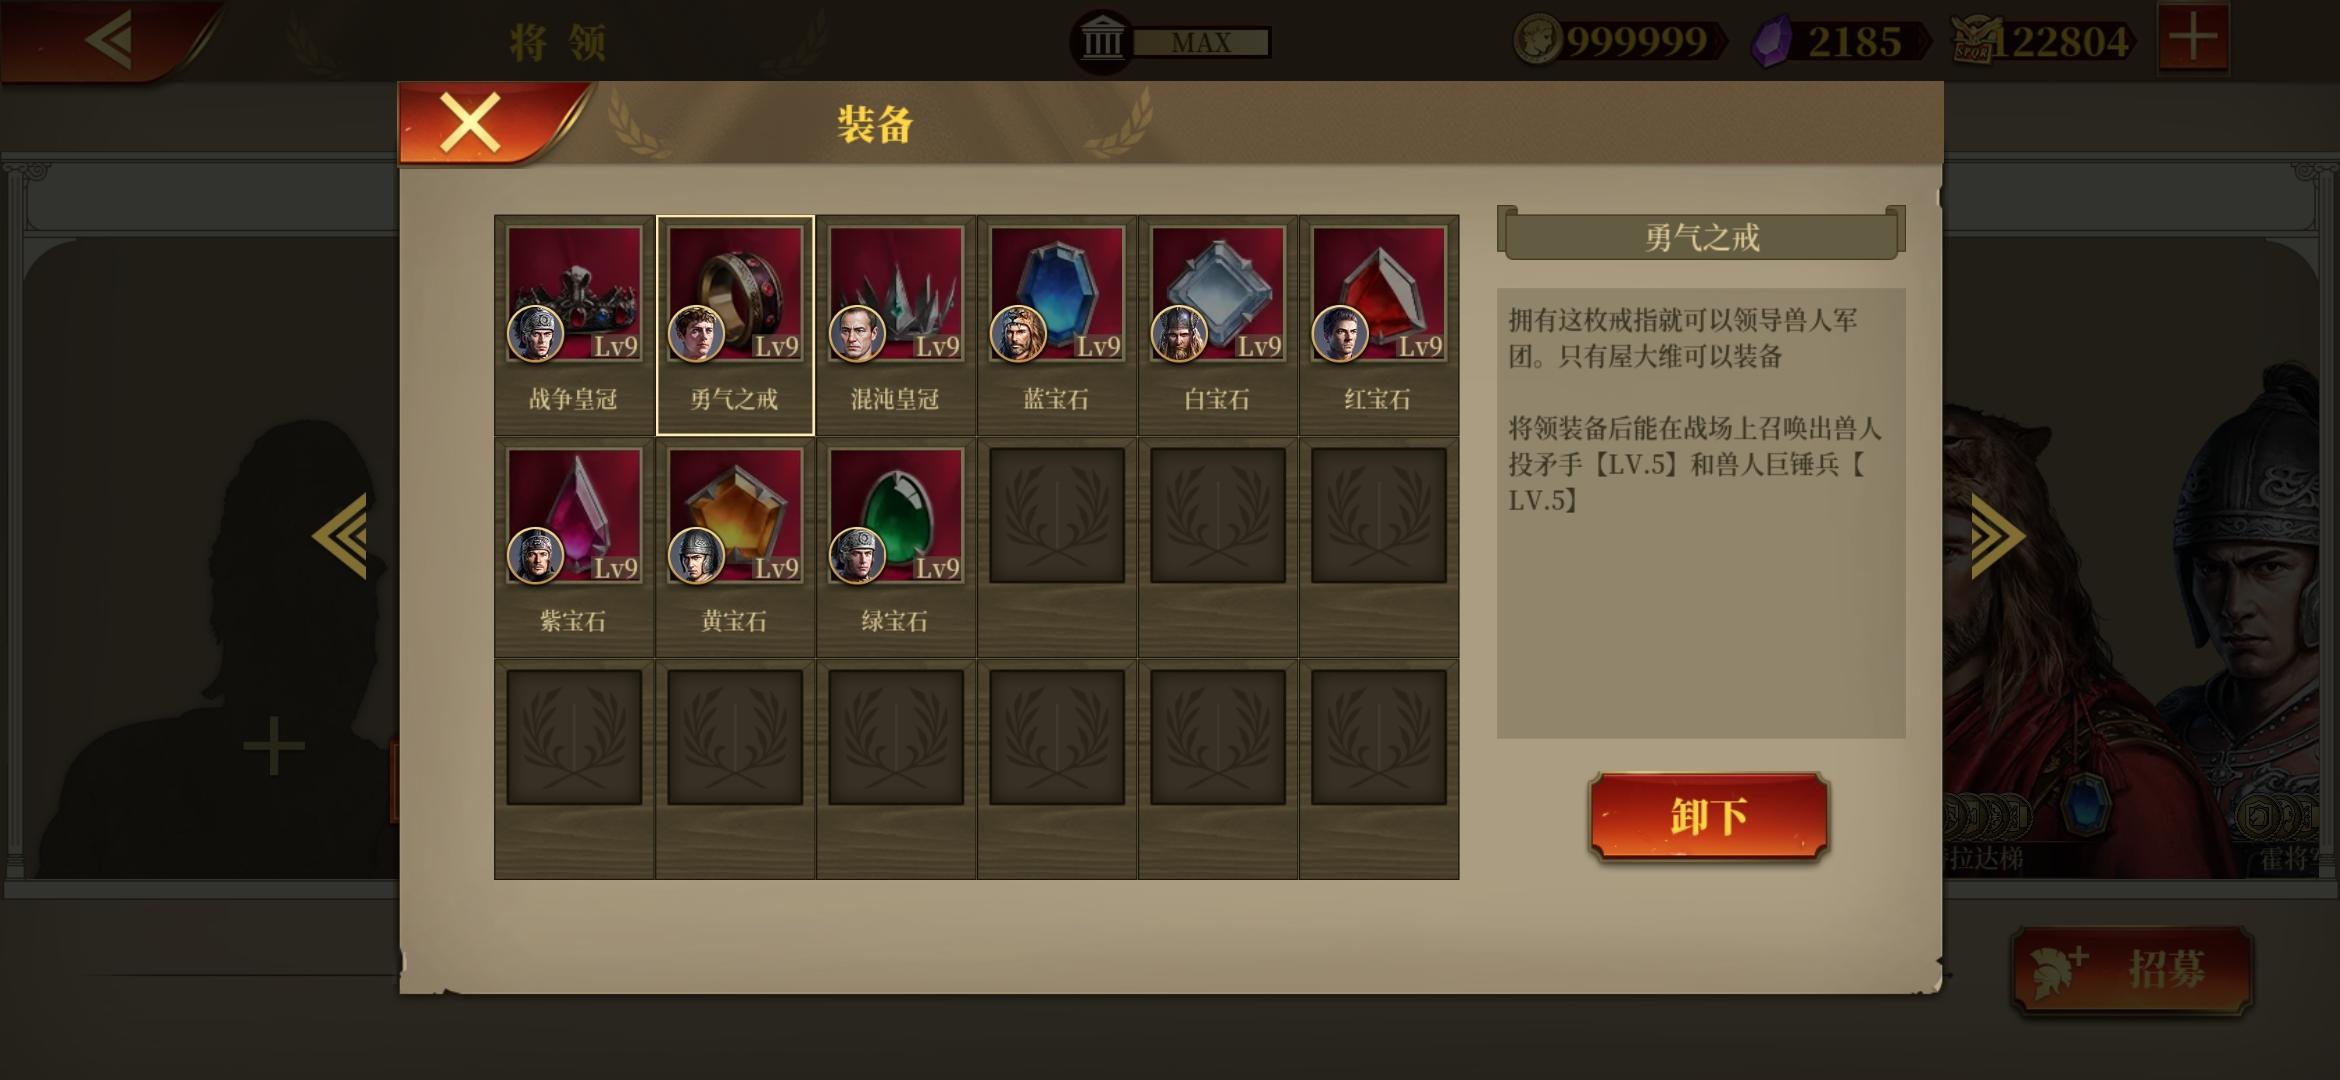Select the 战争皇冠 war crown item
This screenshot has width=2340, height=1080.
coord(574,325)
